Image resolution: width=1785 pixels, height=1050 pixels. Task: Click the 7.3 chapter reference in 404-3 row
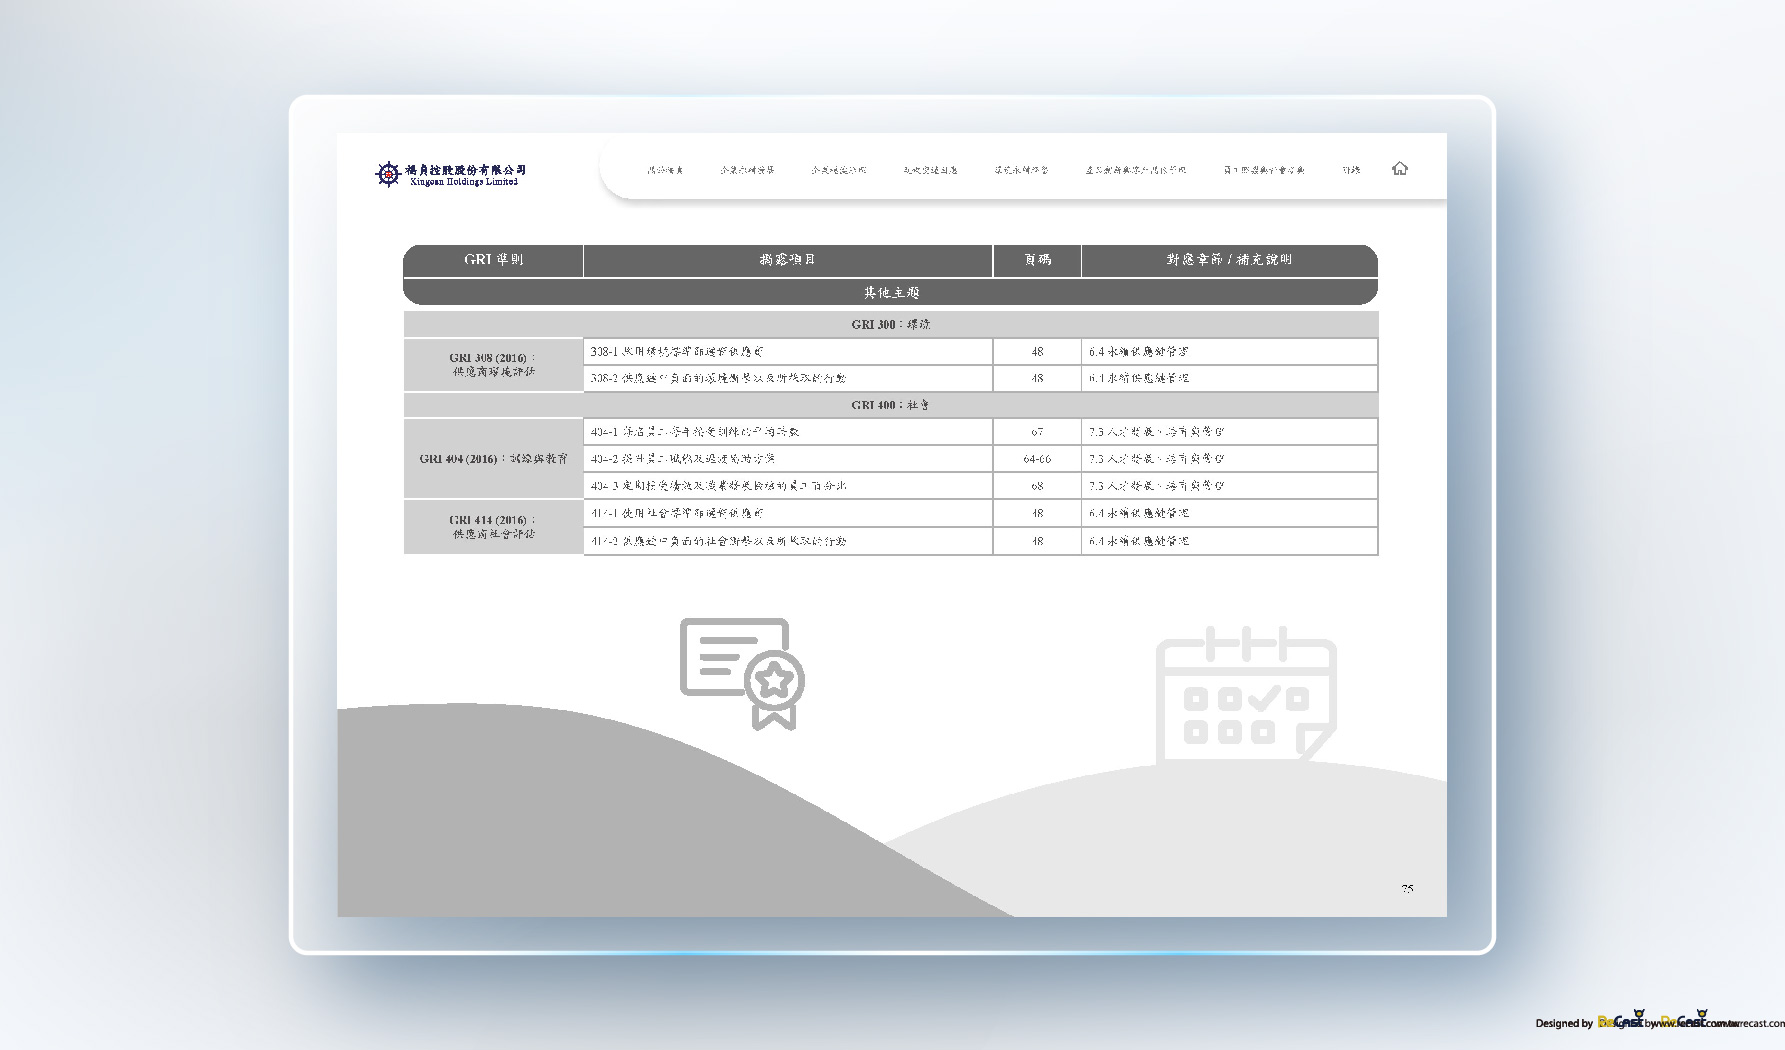click(x=1156, y=486)
